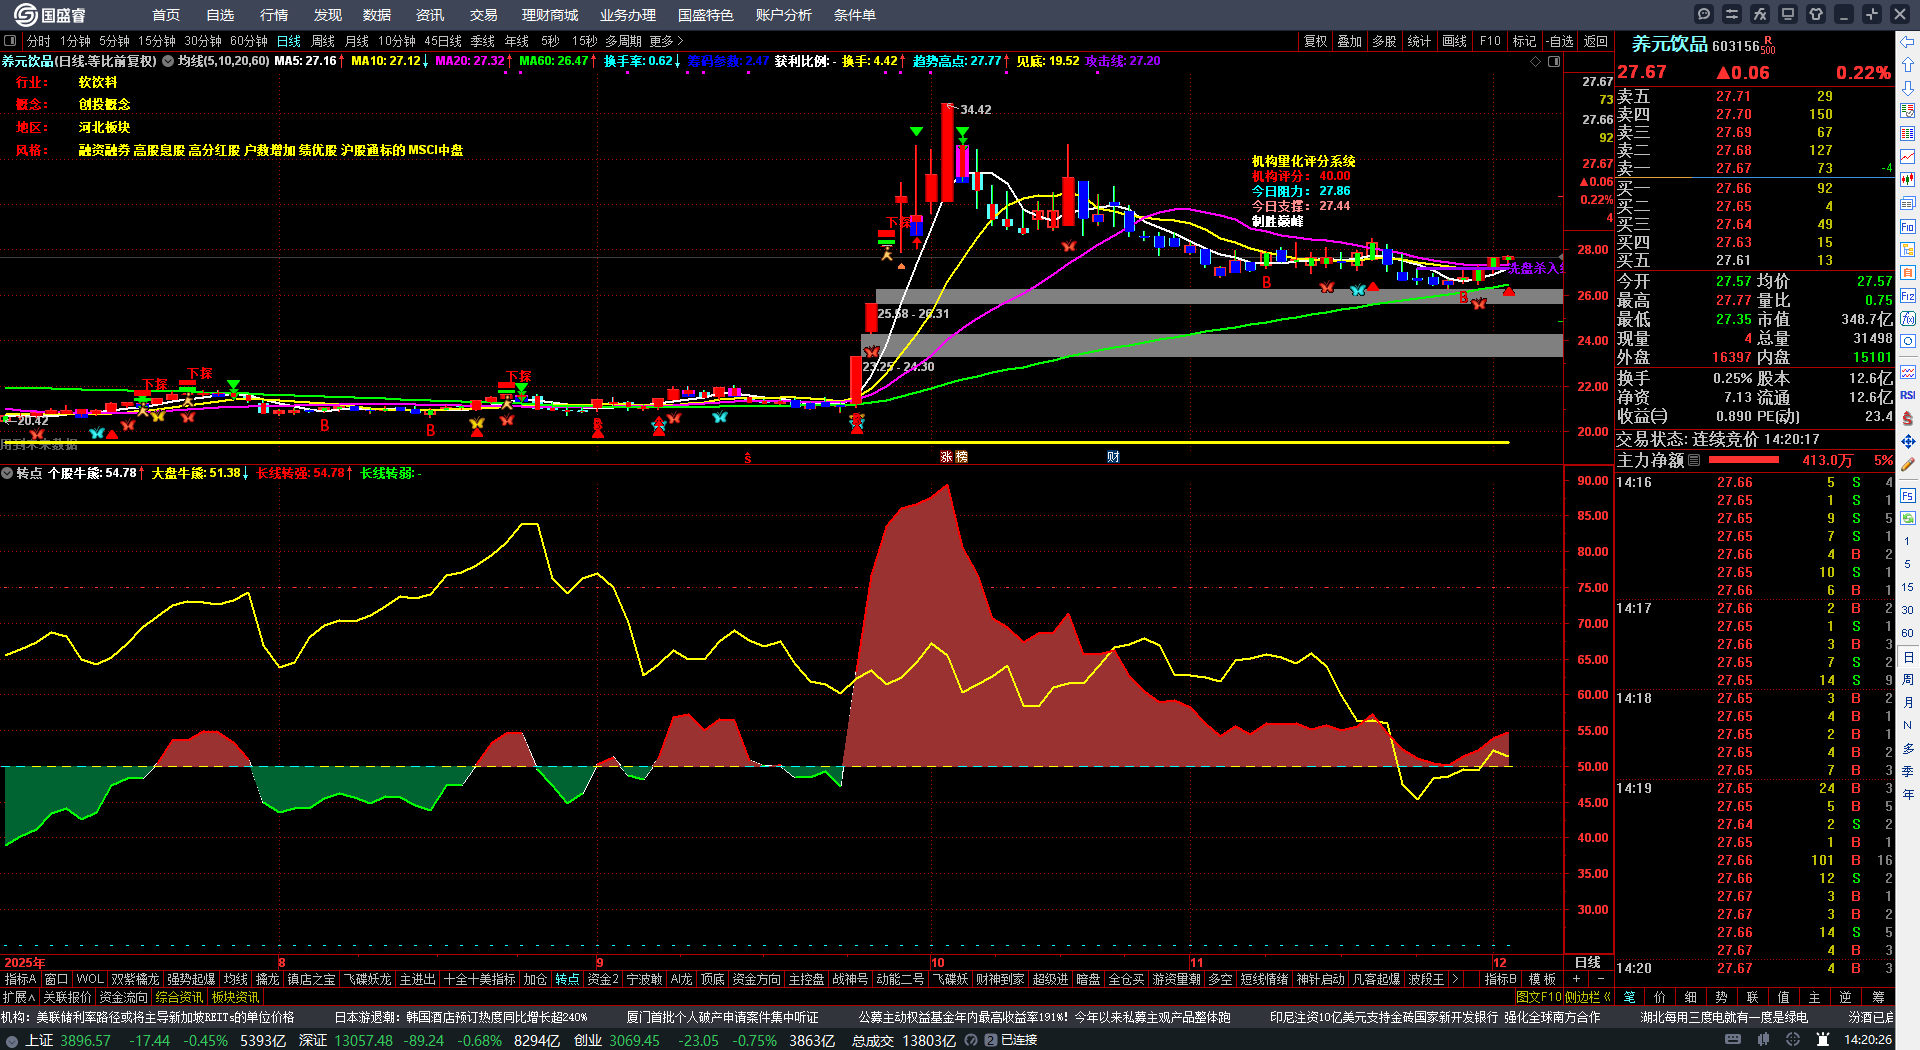This screenshot has width=1920, height=1050.
Task: Click the 返回 back button
Action: coord(1596,41)
